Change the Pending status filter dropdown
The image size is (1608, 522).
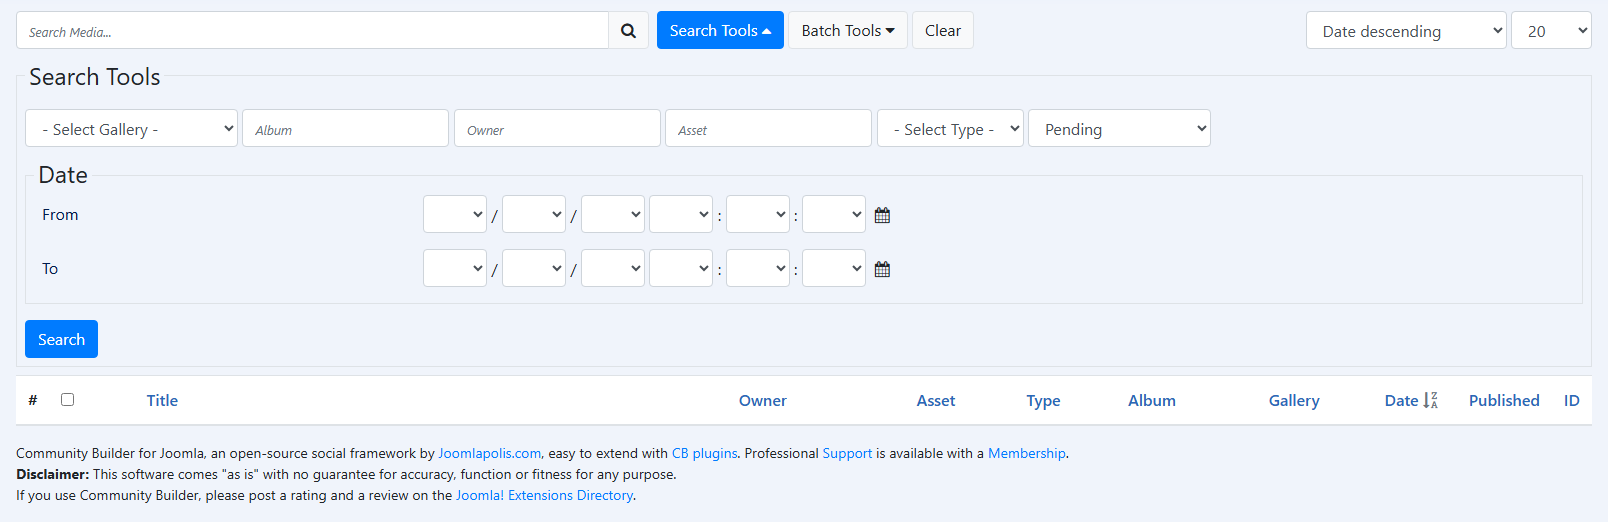(x=1118, y=129)
